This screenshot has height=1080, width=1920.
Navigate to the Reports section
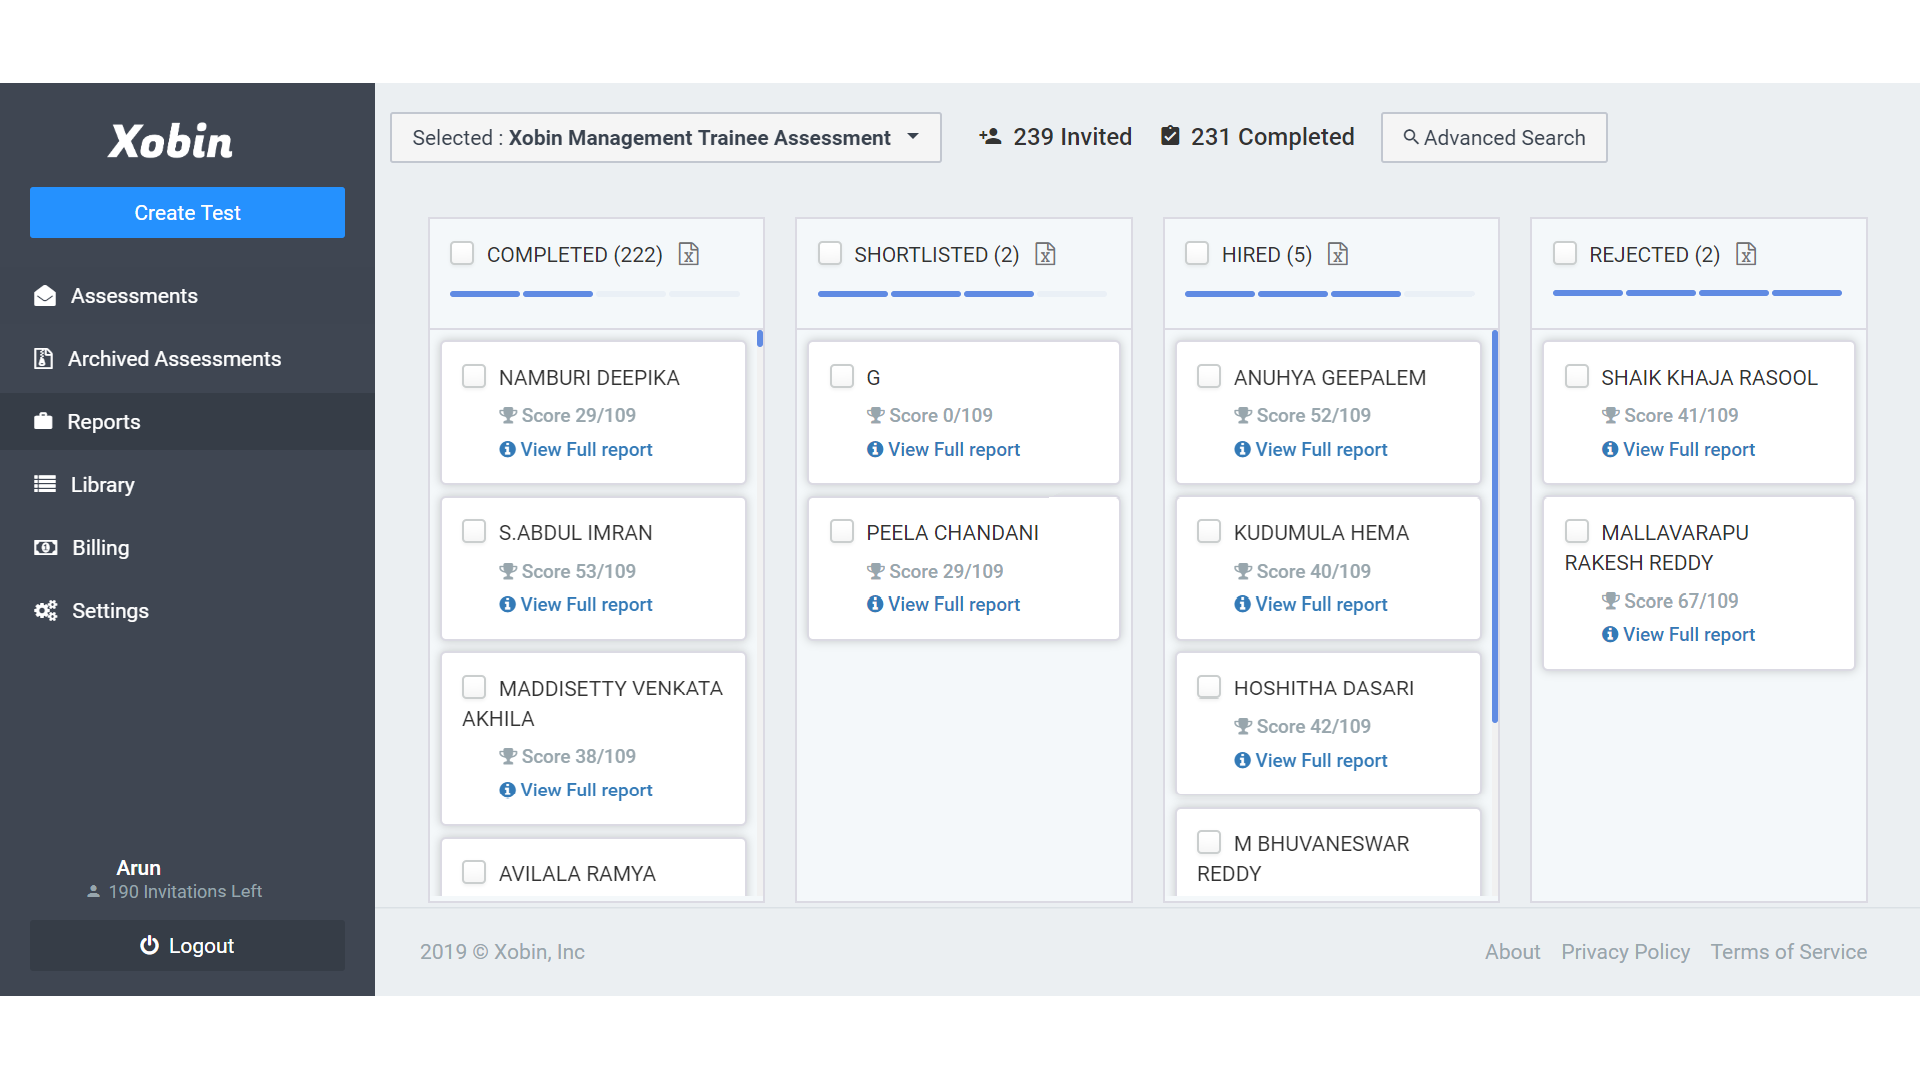click(x=104, y=421)
